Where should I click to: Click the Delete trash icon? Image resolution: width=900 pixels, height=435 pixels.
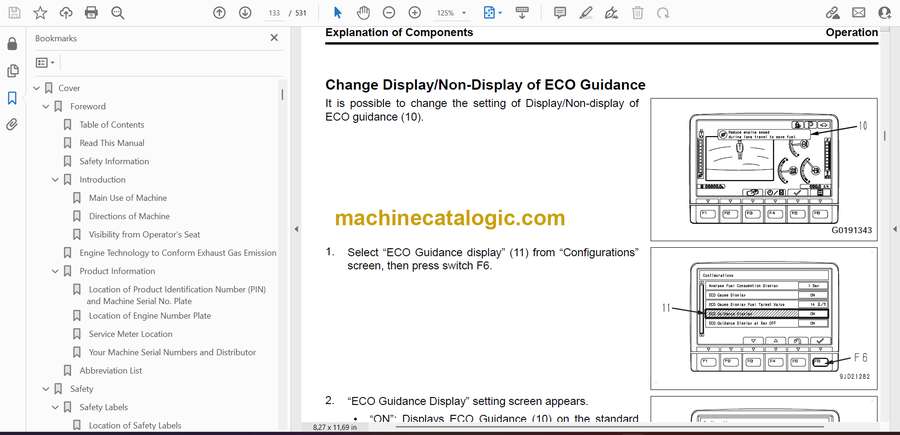coord(638,13)
